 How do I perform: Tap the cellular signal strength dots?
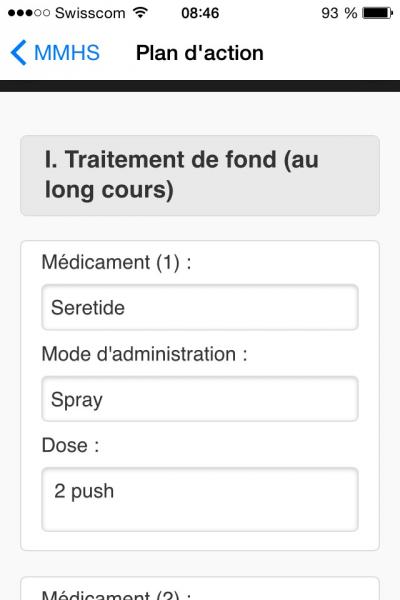(x=29, y=13)
